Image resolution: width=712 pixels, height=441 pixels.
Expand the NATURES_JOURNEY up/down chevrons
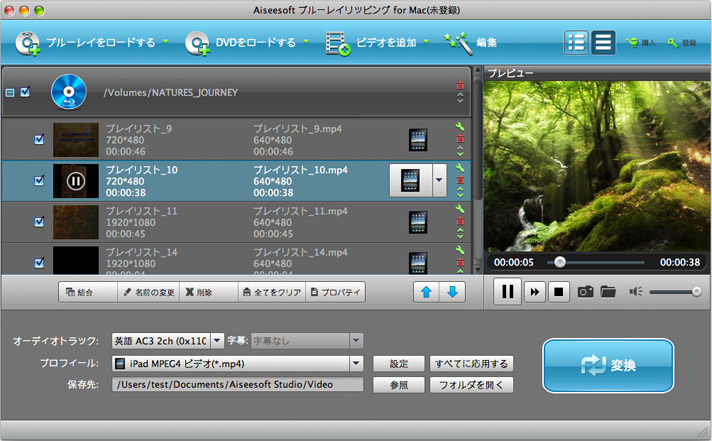click(x=460, y=98)
